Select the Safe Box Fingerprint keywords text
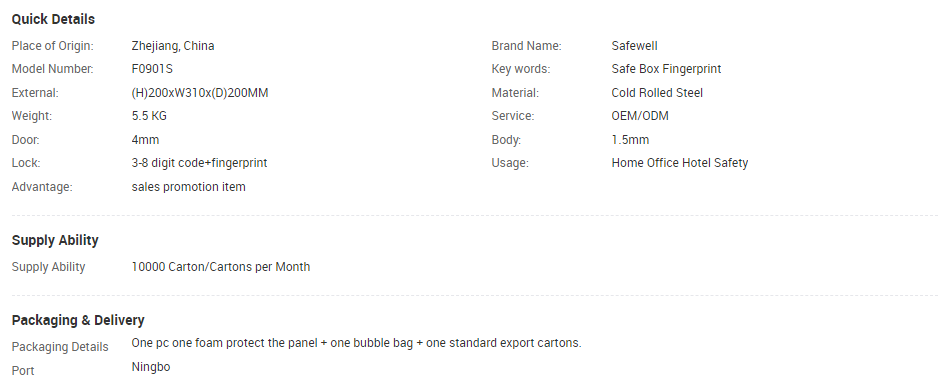This screenshot has height=381, width=944. click(x=666, y=69)
